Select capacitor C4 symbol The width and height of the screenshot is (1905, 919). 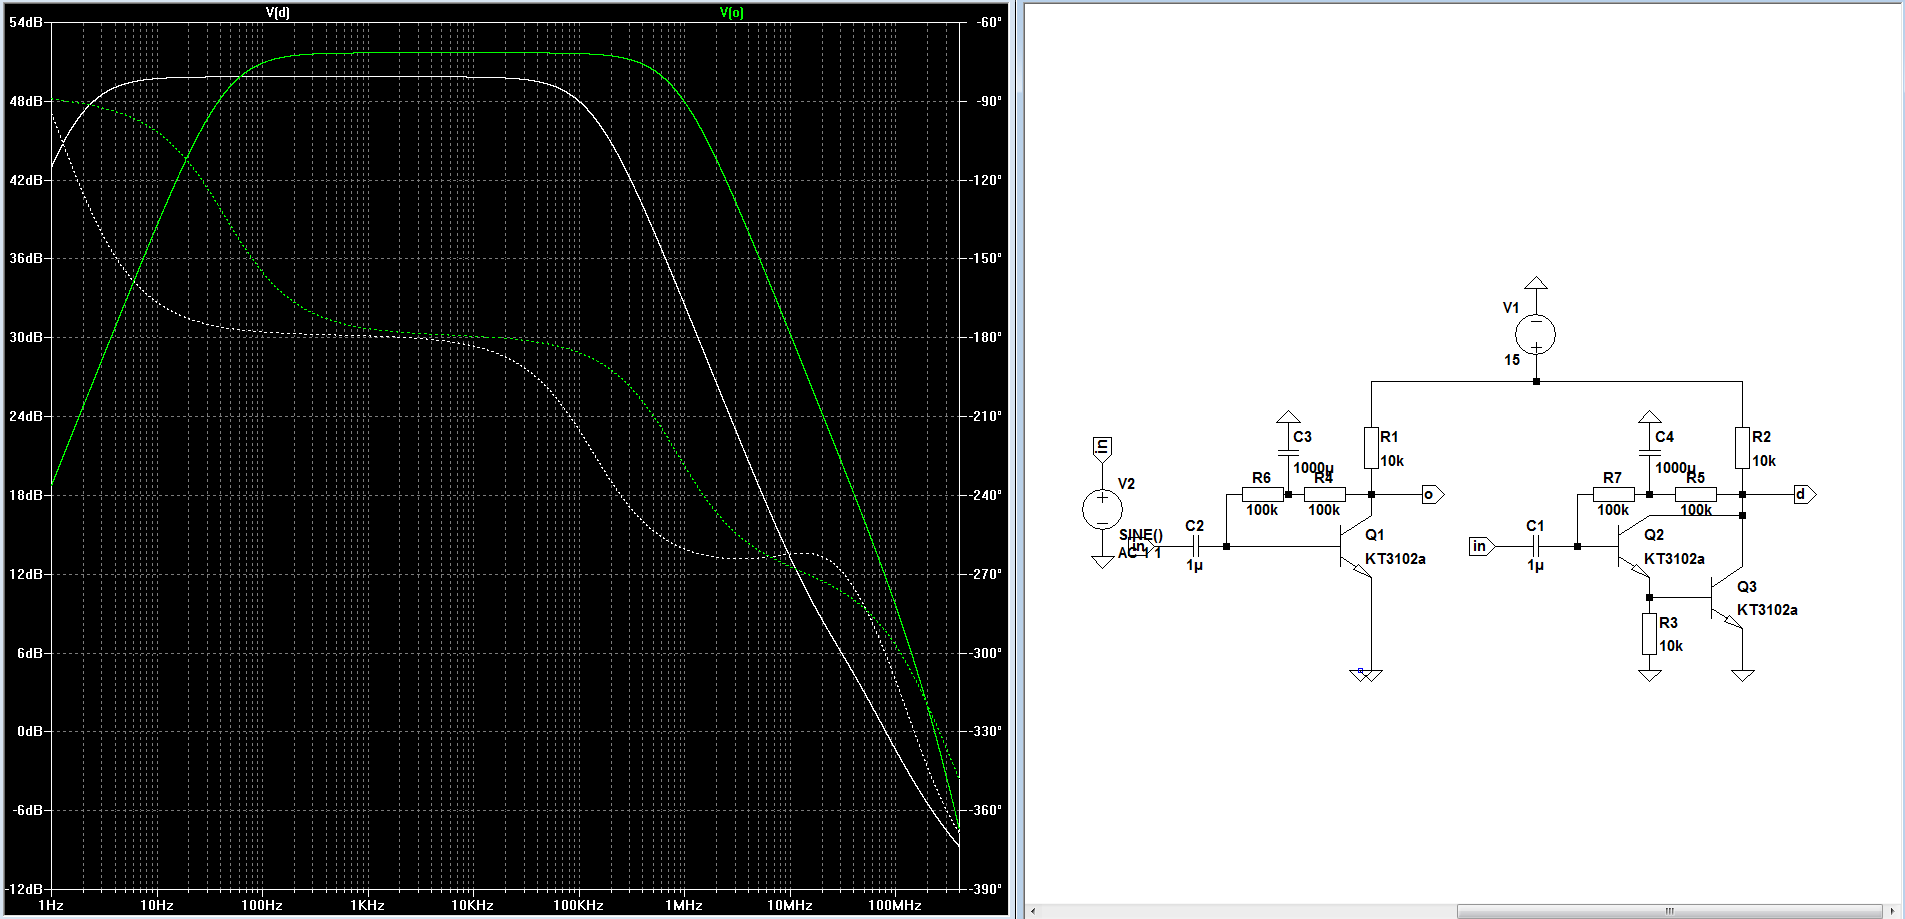pyautogui.click(x=1650, y=452)
